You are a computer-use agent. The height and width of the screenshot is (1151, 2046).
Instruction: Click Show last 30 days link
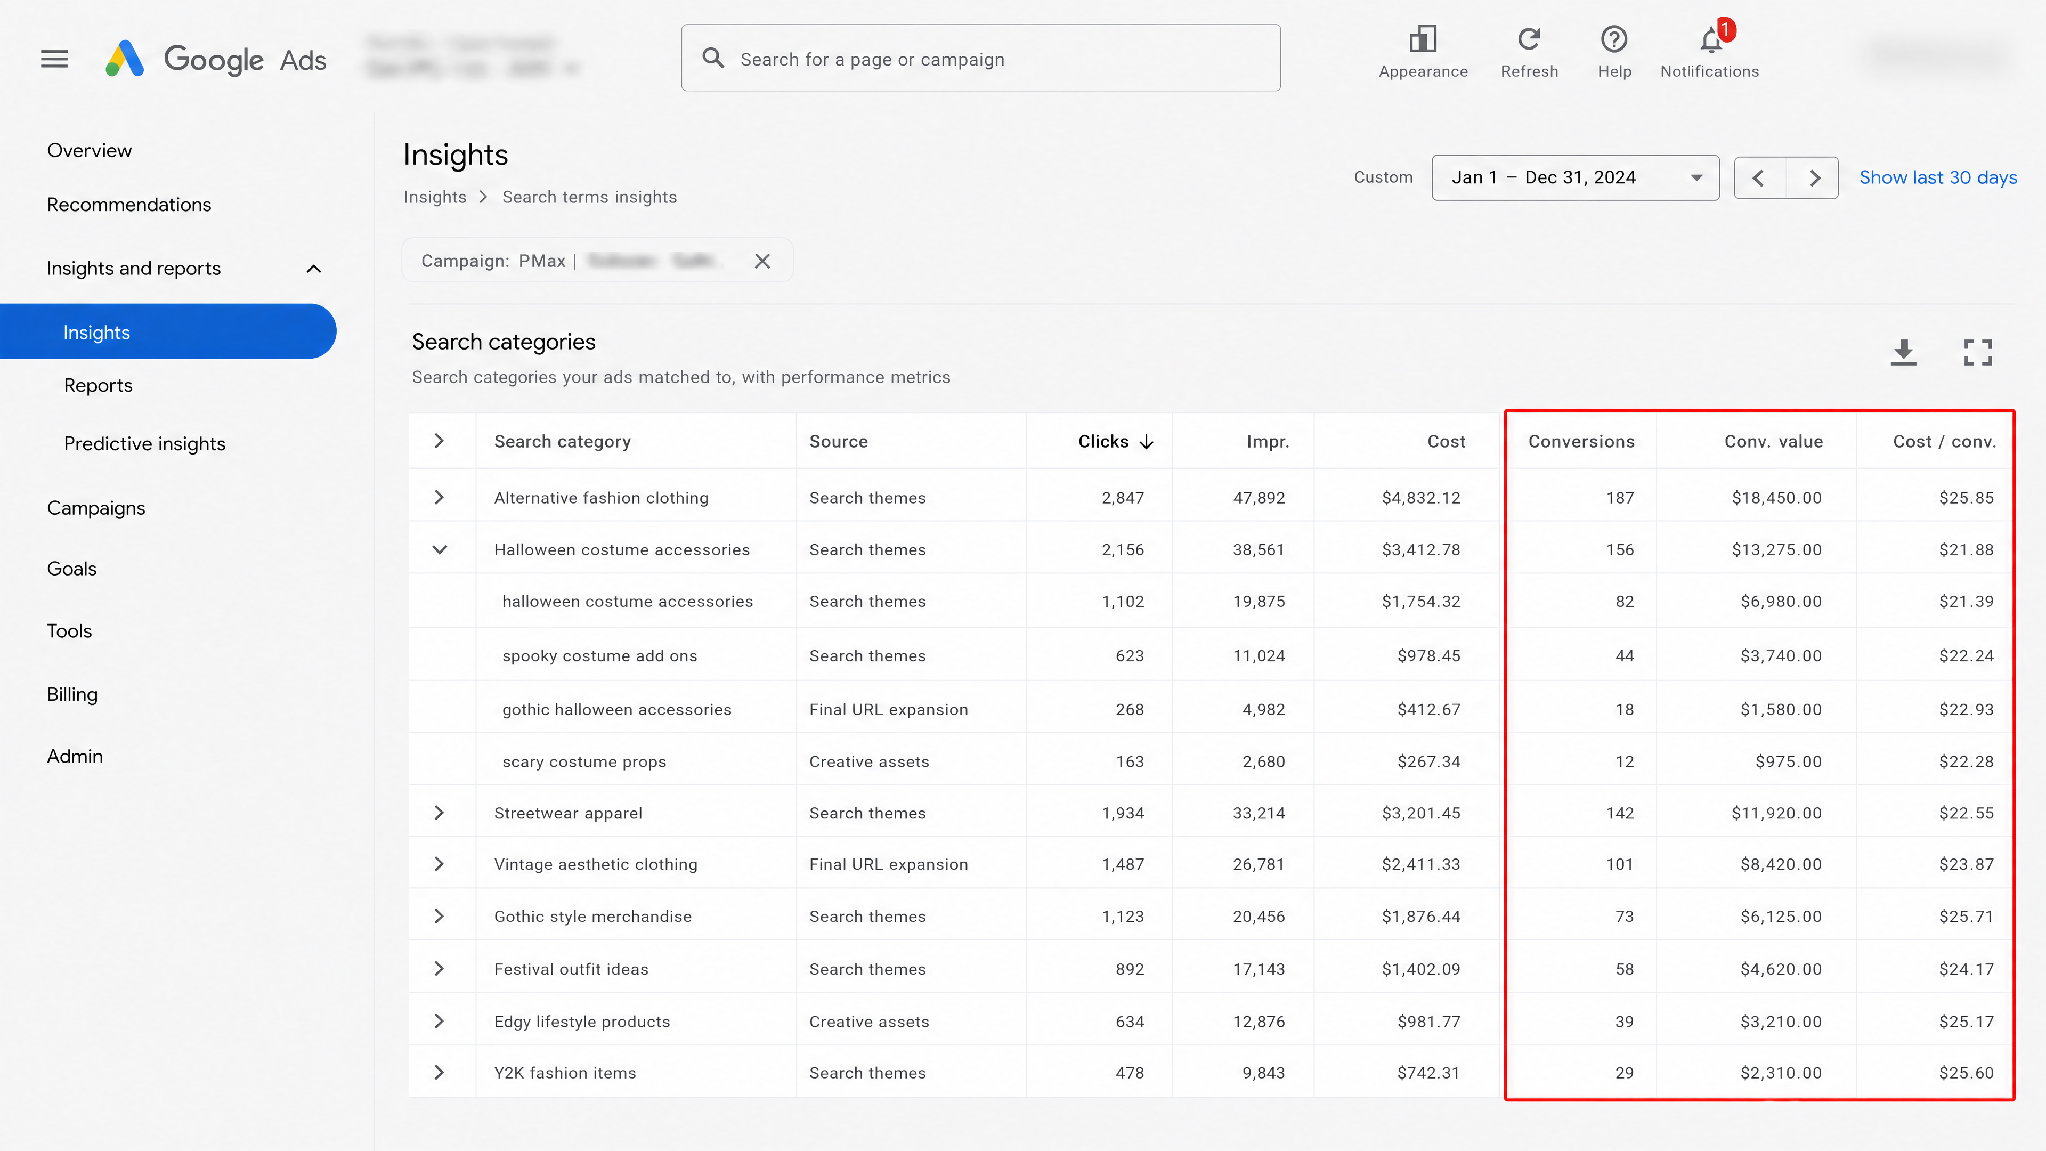tap(1938, 178)
